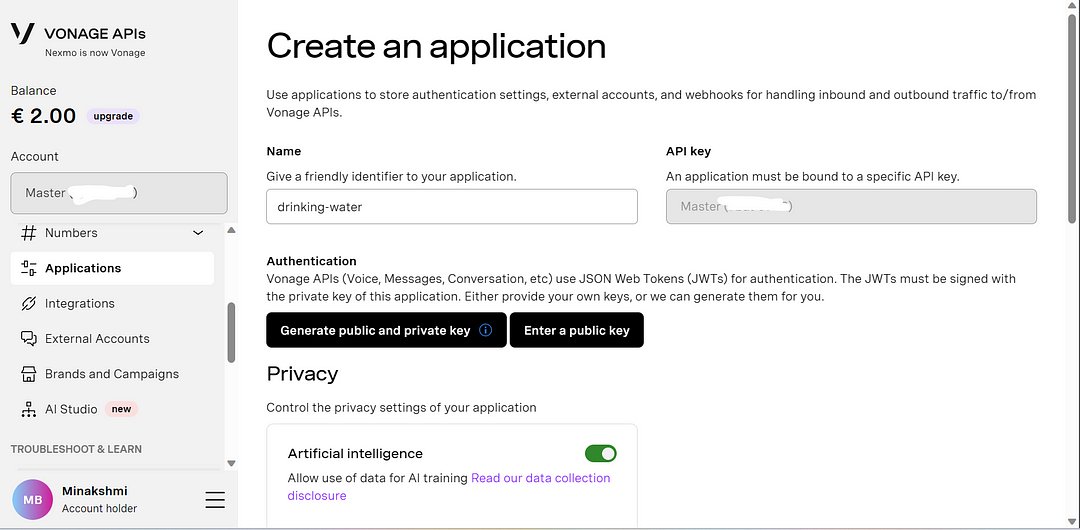Screen dimensions: 1080x530
Task: Click the application Name input field
Action: (x=452, y=207)
